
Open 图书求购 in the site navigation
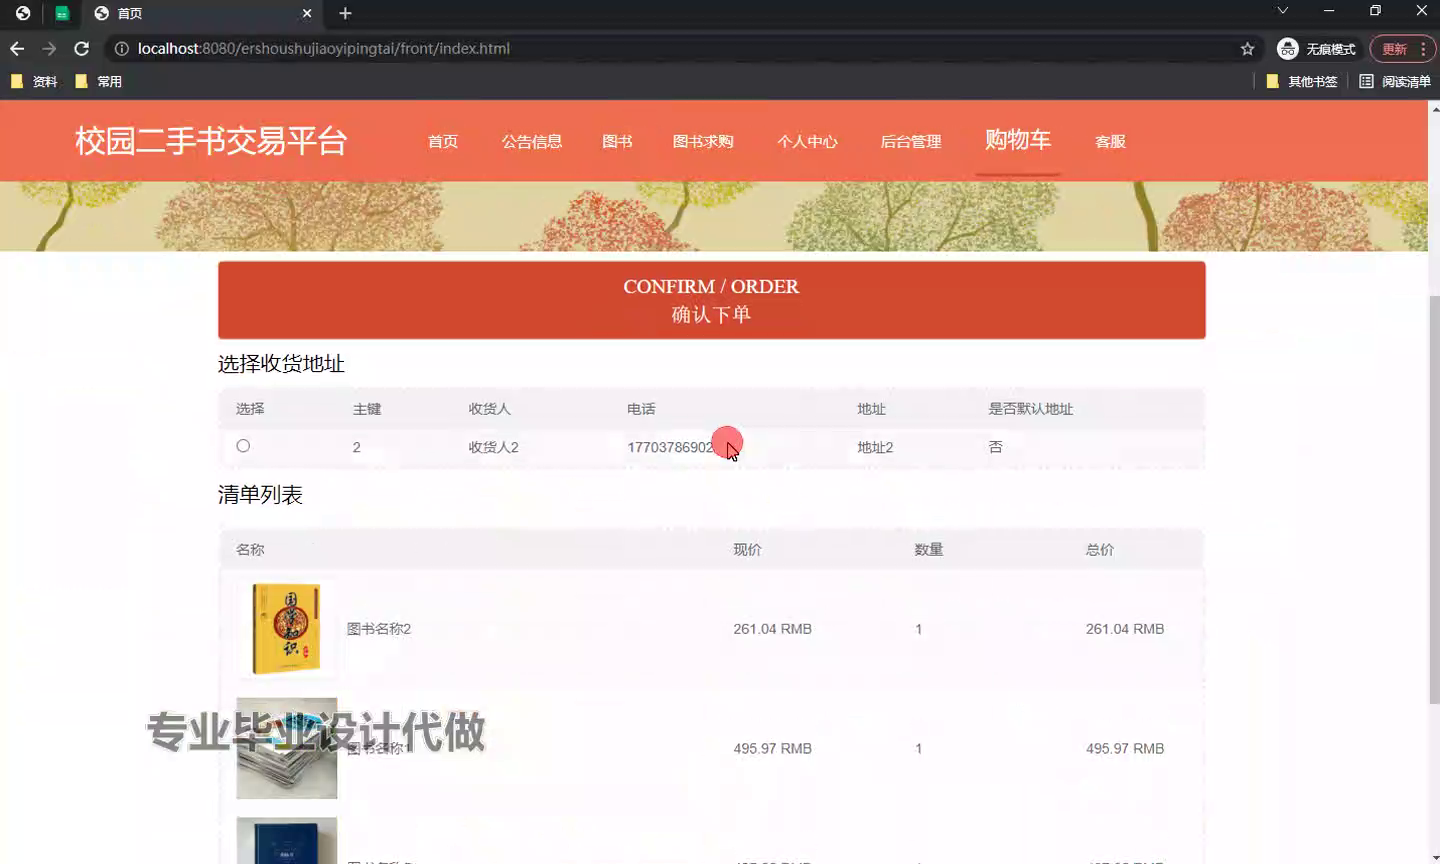point(703,141)
